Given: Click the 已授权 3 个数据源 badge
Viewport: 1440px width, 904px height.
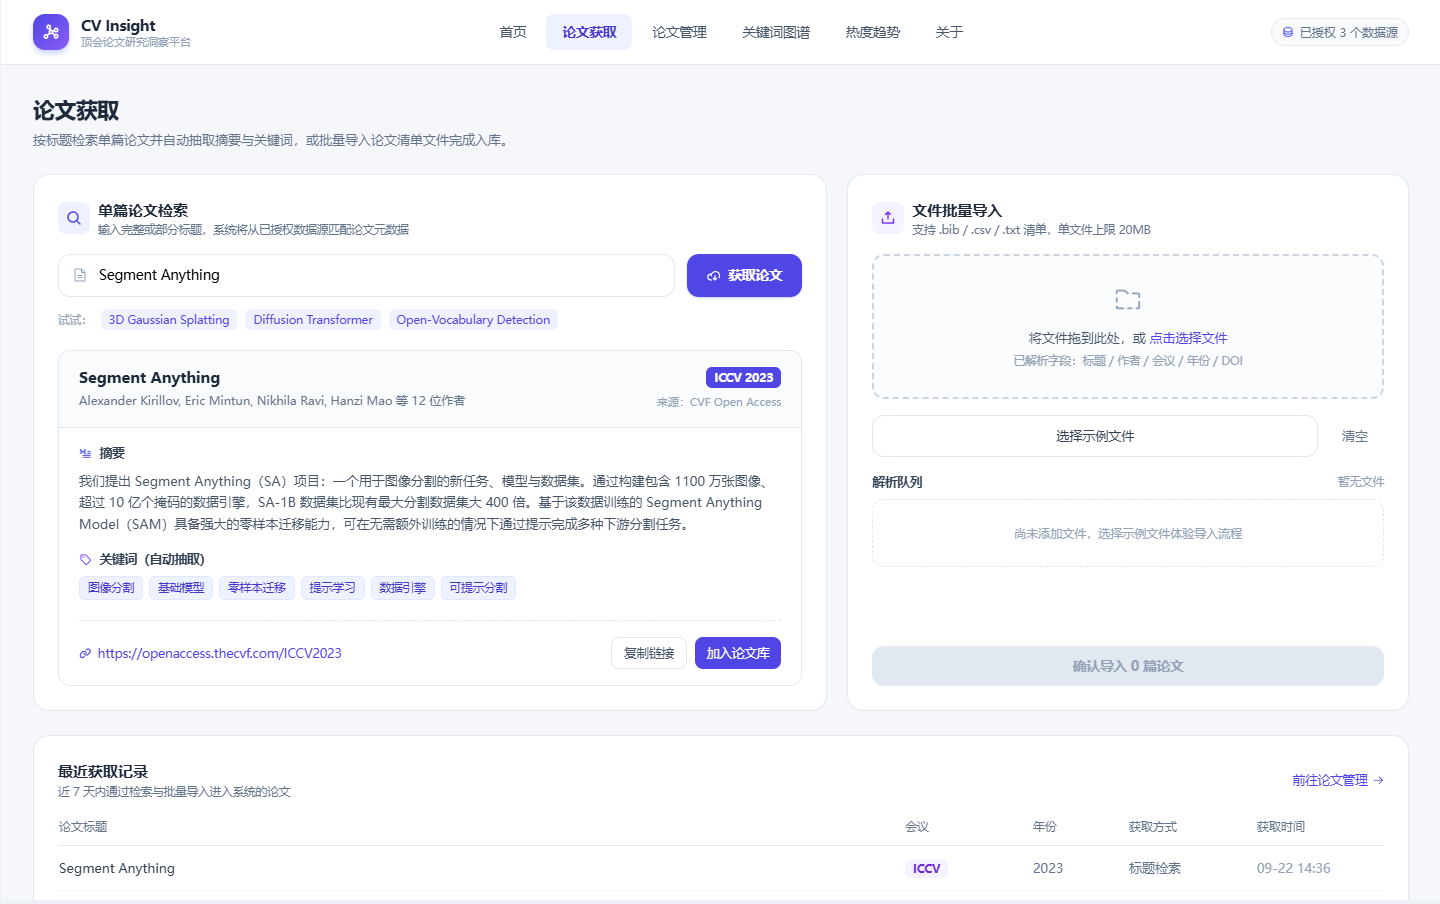Looking at the screenshot, I should (x=1340, y=32).
